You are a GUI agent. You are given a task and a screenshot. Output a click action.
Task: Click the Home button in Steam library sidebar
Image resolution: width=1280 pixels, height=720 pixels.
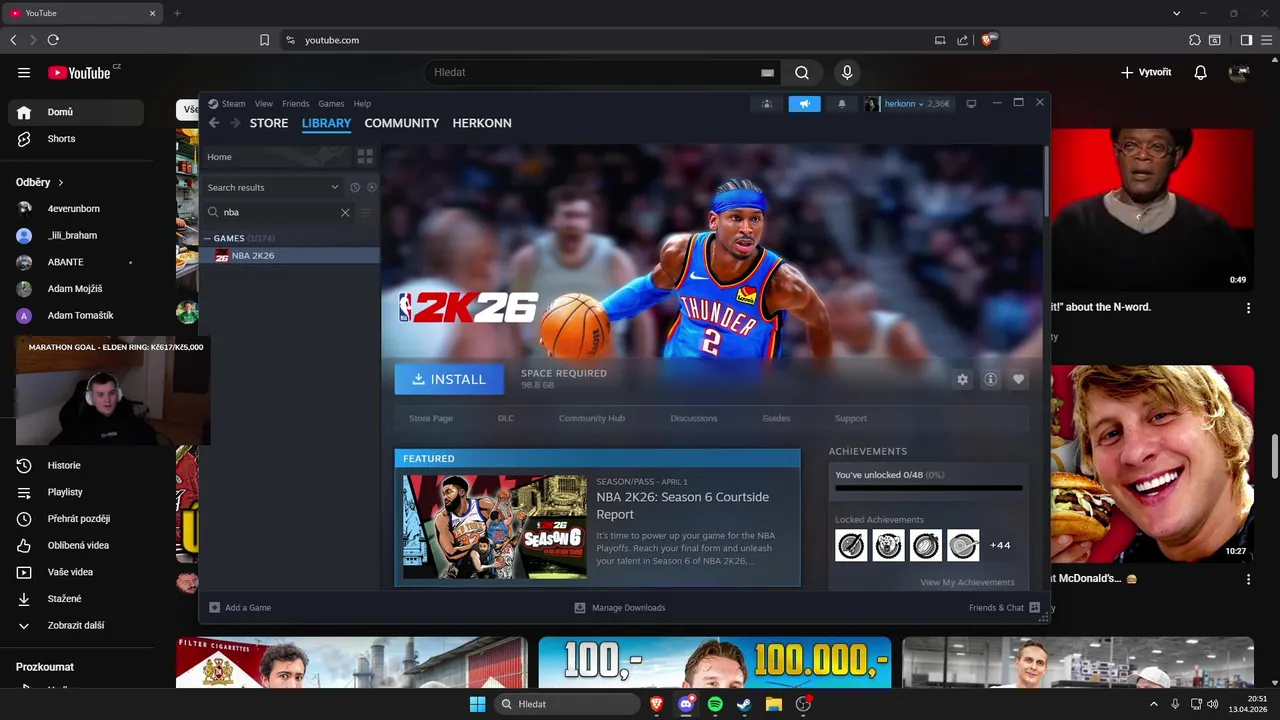coord(278,157)
